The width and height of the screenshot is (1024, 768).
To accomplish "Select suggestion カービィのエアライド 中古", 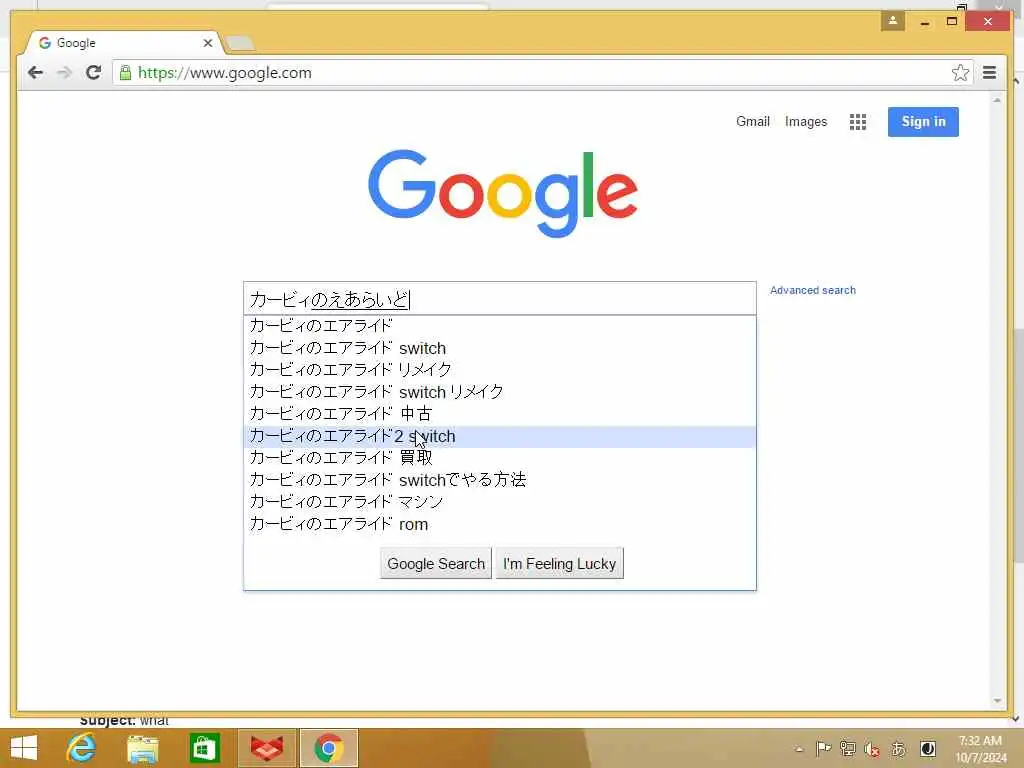I will click(x=500, y=414).
